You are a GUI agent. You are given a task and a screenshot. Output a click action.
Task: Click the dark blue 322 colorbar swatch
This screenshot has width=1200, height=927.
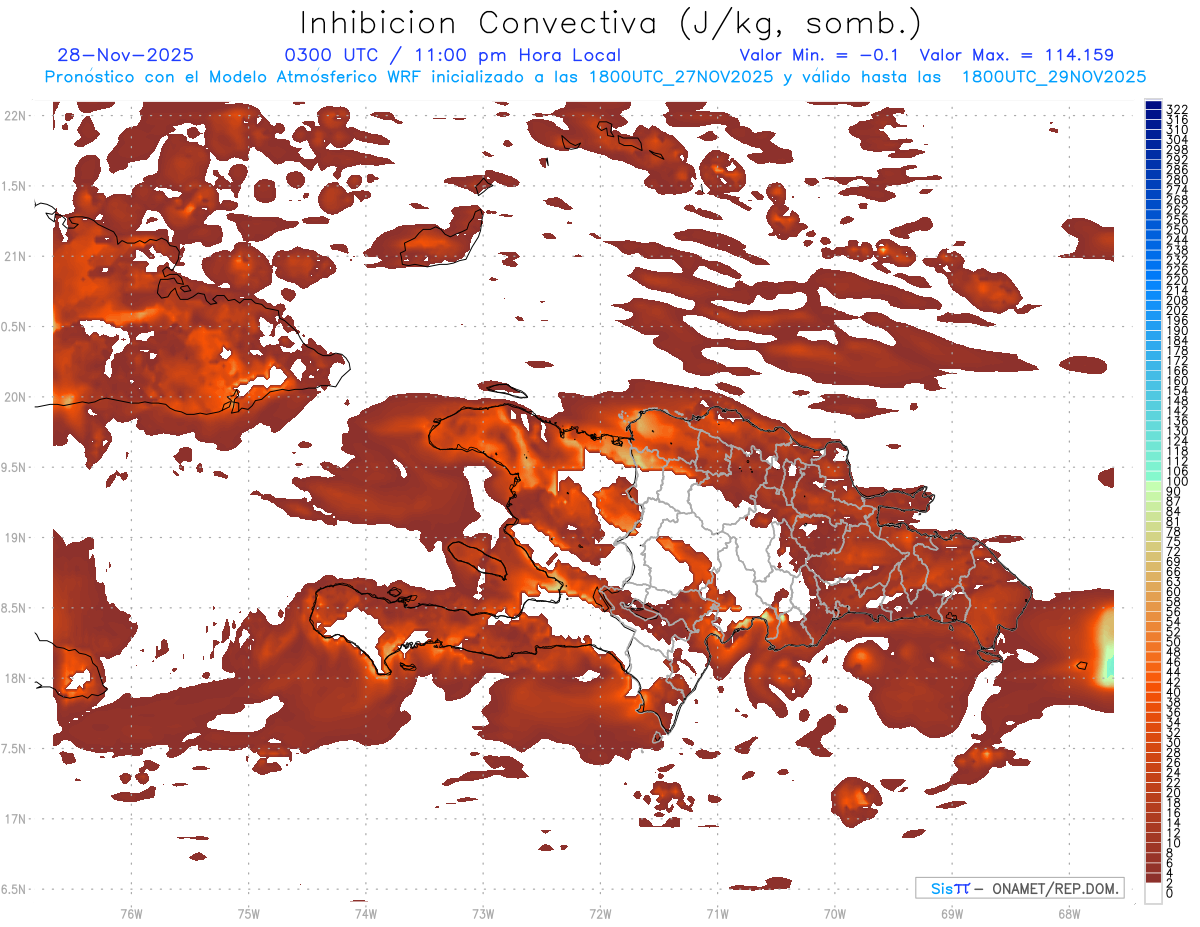click(x=1154, y=106)
